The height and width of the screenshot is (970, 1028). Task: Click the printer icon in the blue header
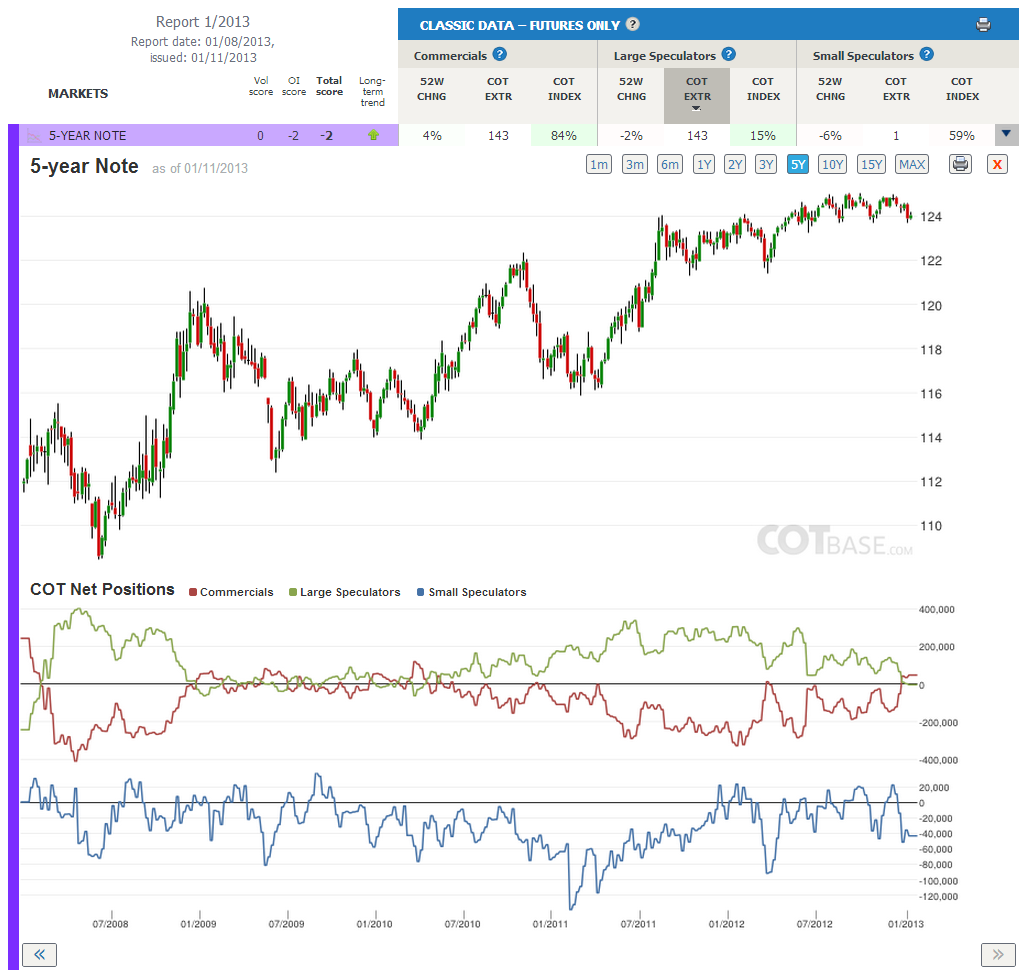[x=983, y=26]
